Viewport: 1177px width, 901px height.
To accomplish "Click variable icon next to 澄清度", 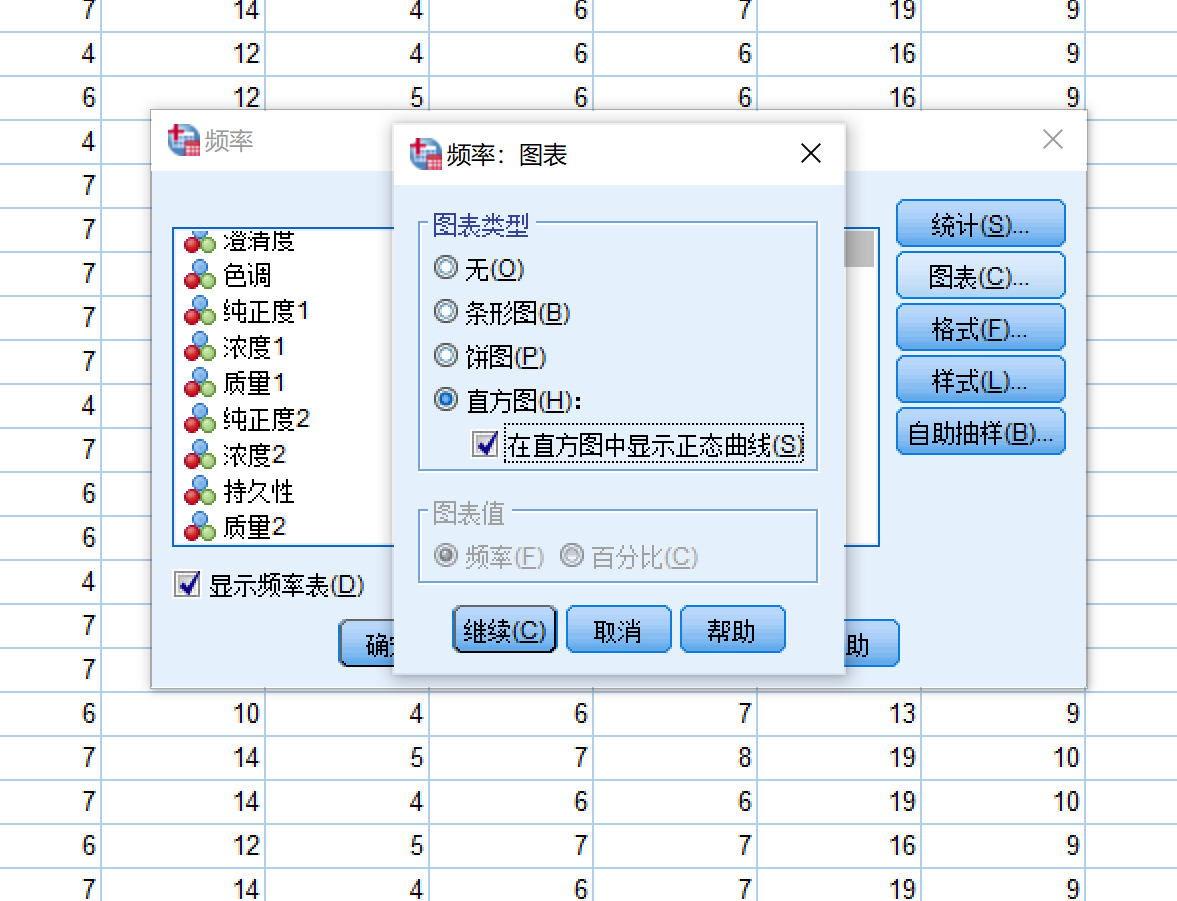I will tap(200, 242).
